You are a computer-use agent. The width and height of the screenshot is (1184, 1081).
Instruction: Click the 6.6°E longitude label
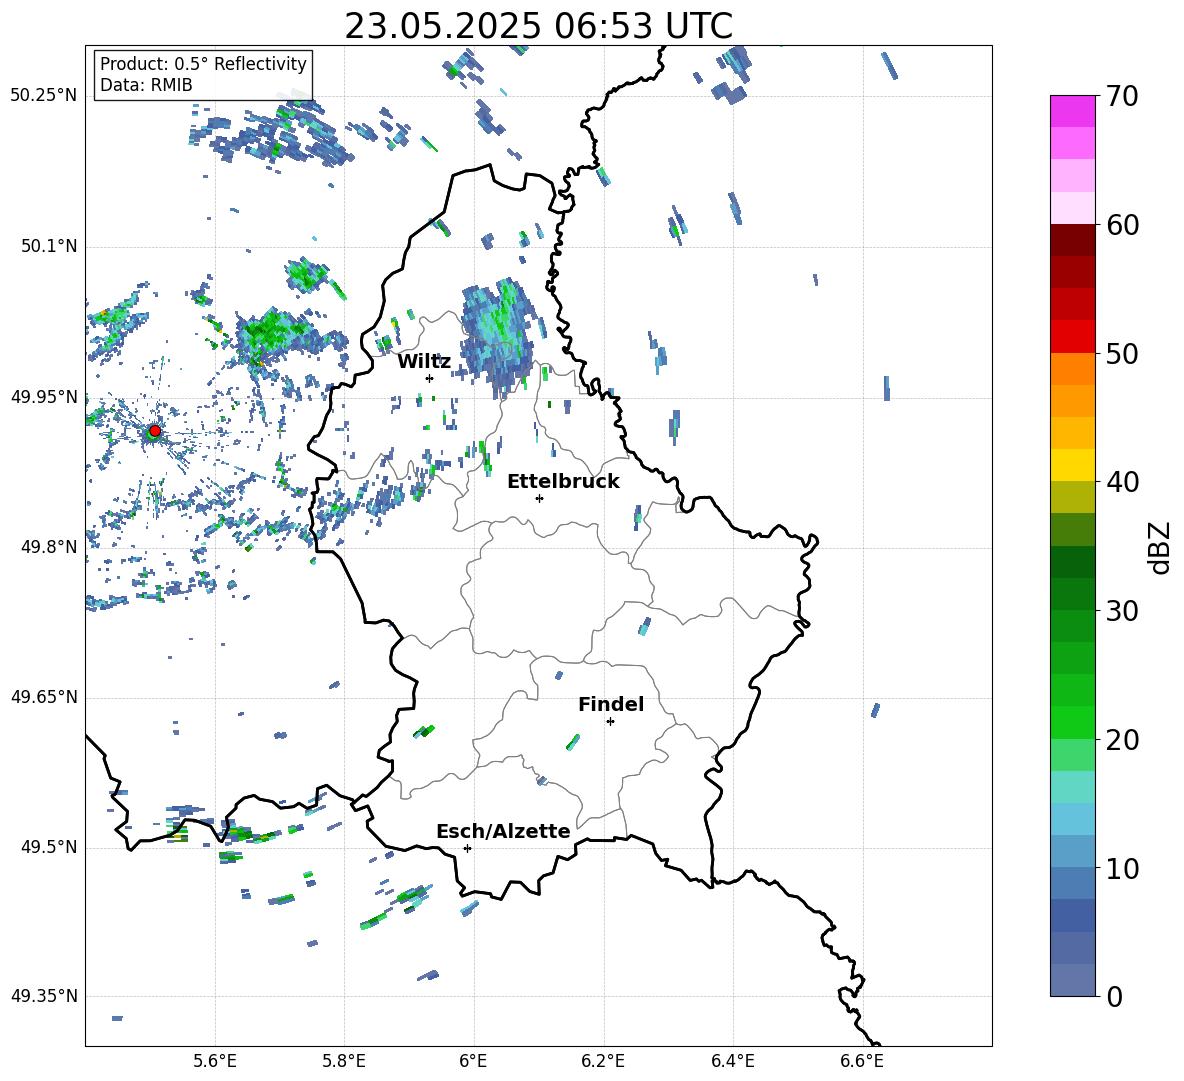(862, 1061)
